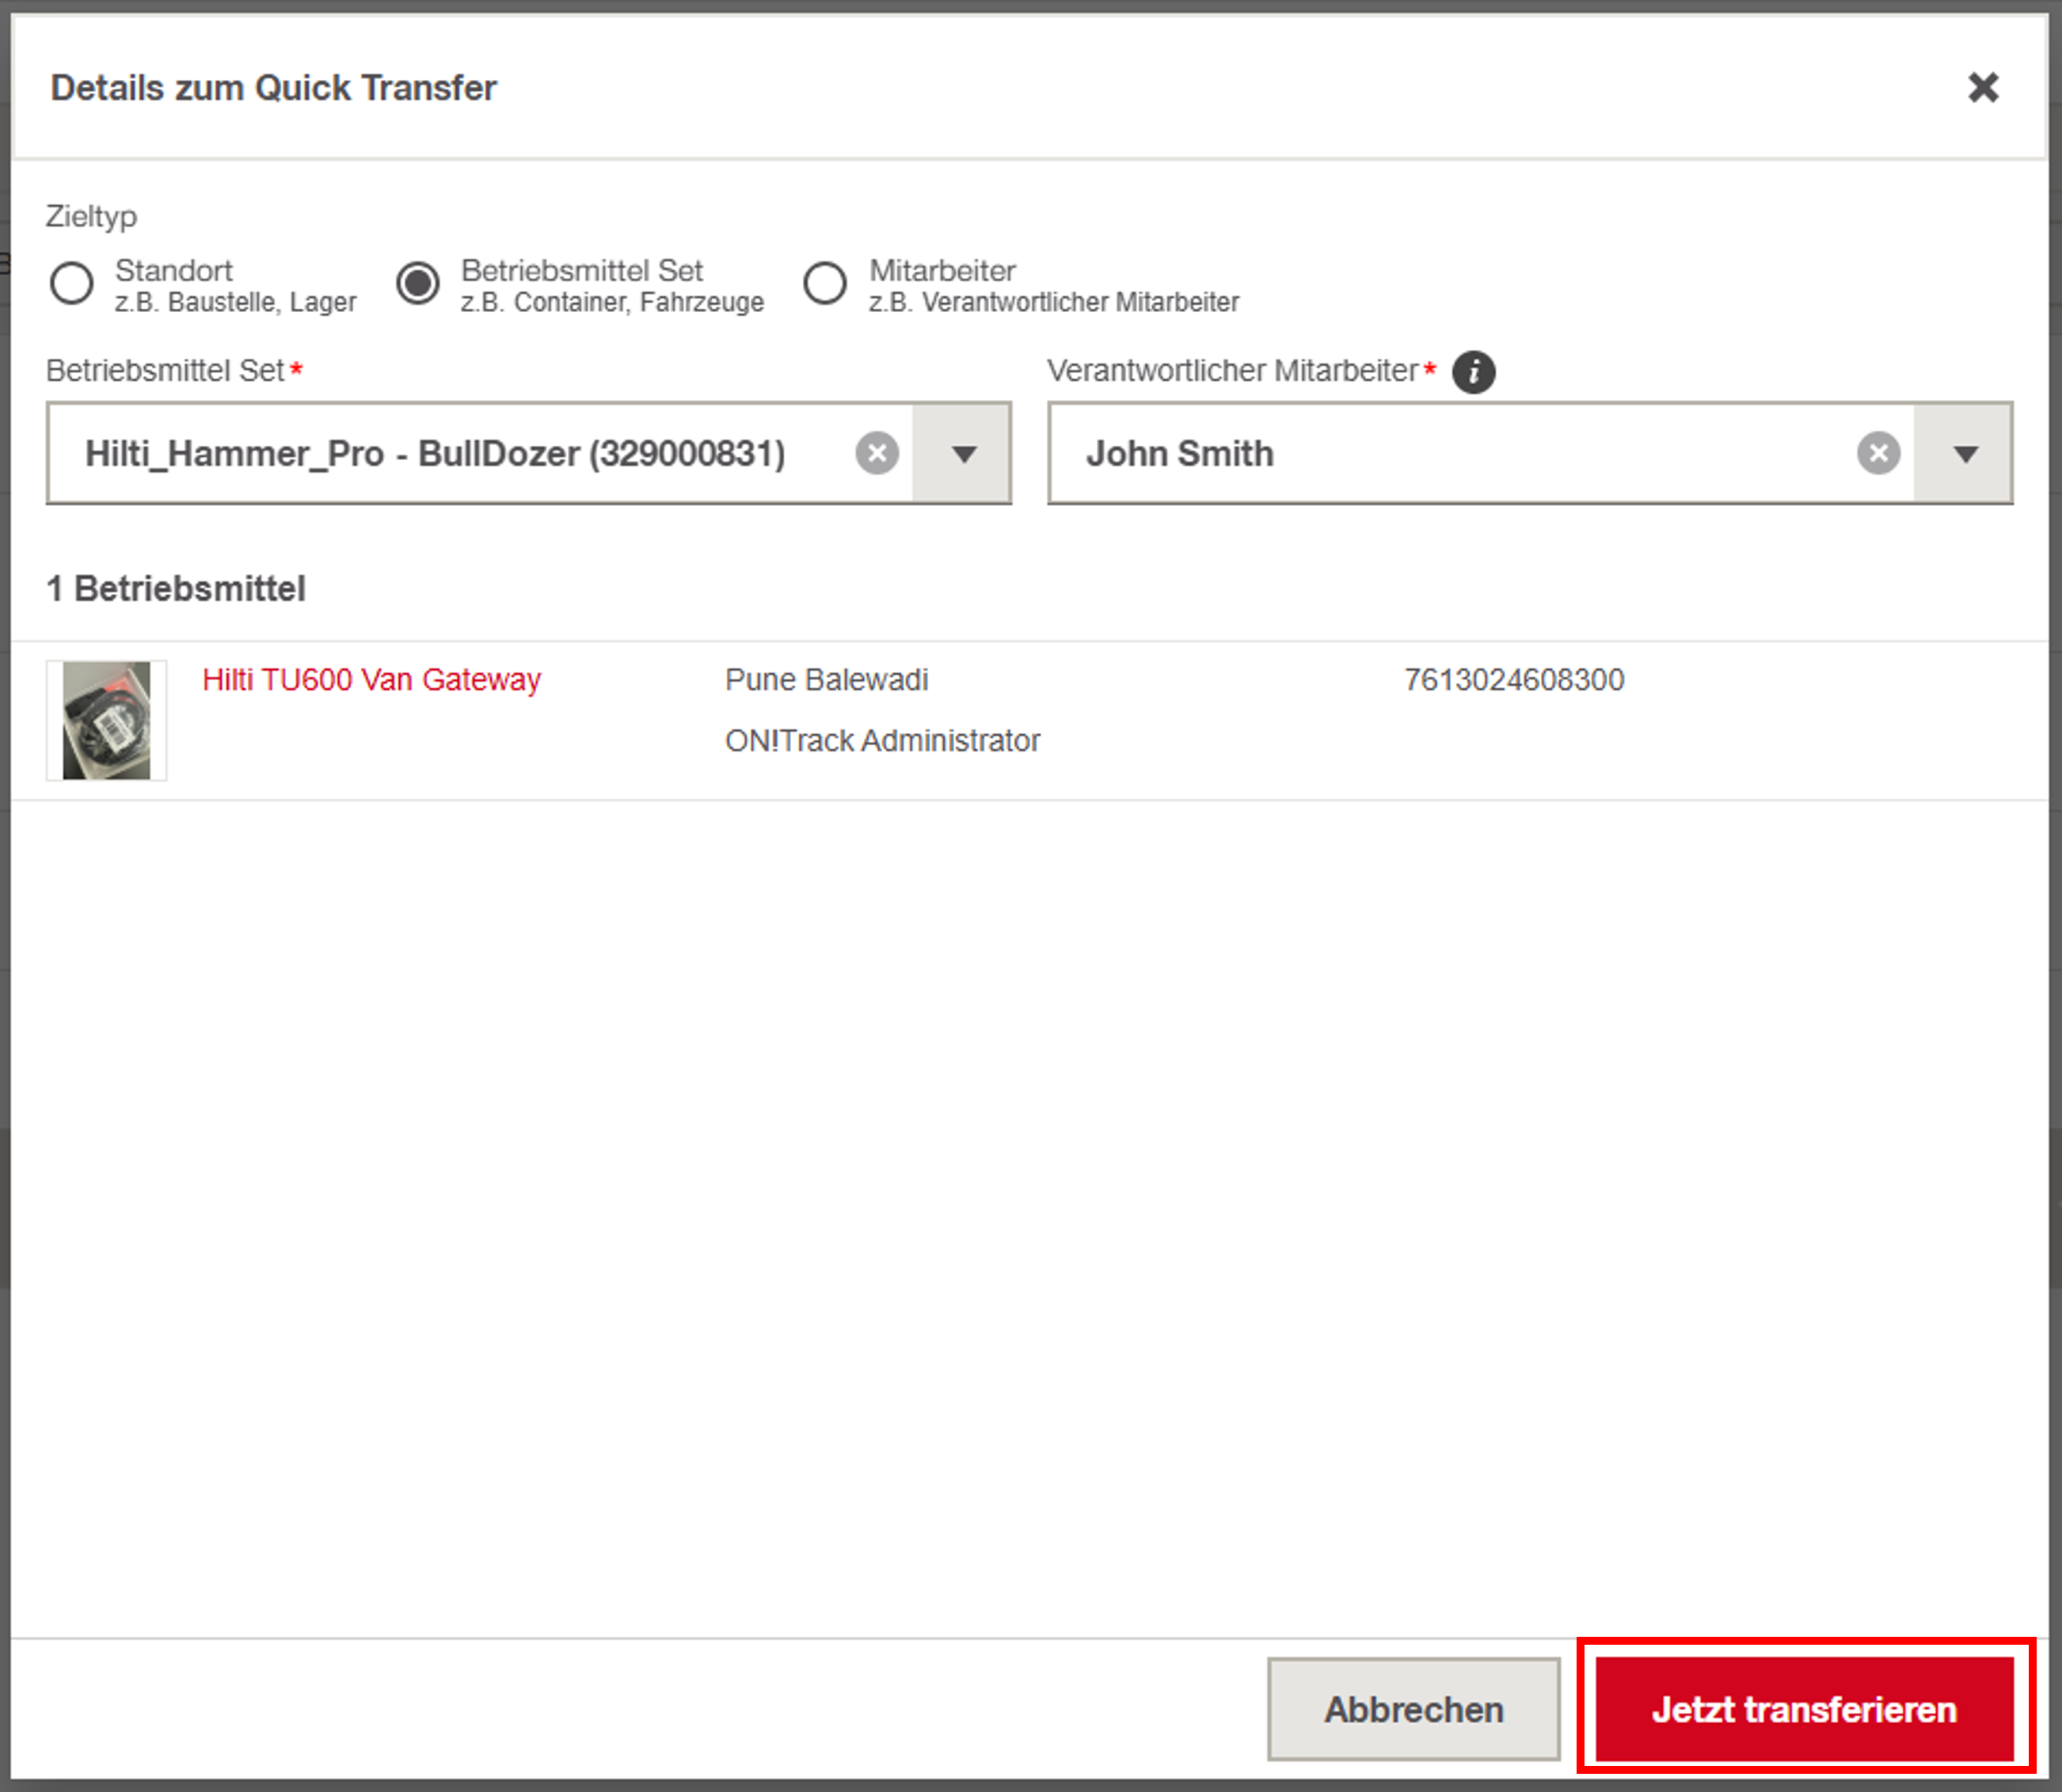The image size is (2062, 1792).
Task: Click the Zieltyp label
Action: point(91,216)
